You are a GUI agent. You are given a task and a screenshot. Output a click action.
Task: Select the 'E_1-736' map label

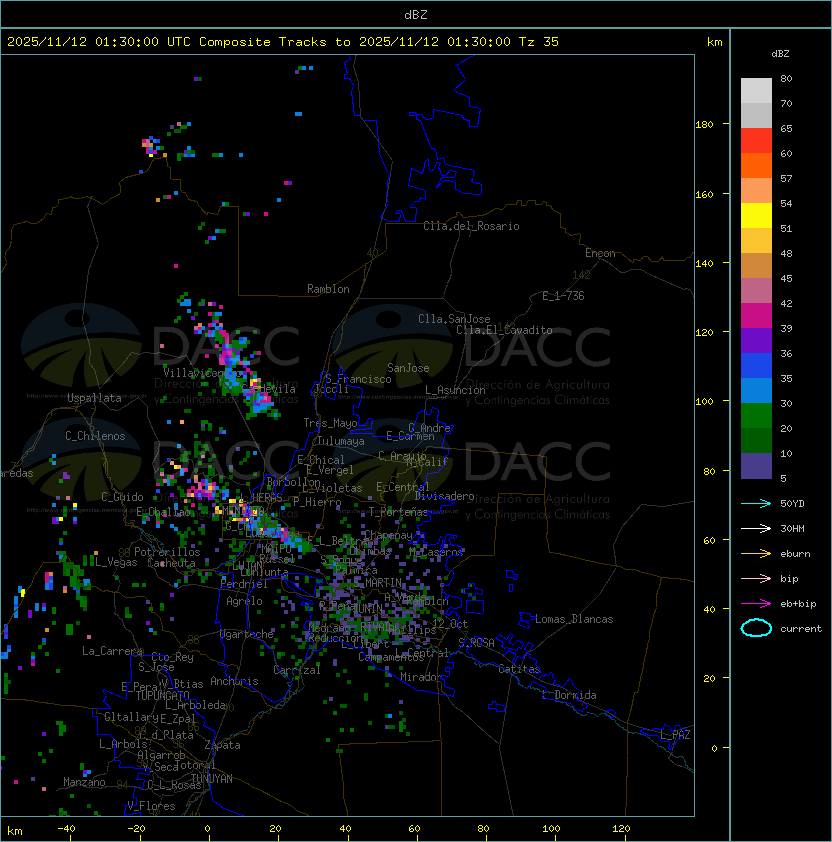563,296
